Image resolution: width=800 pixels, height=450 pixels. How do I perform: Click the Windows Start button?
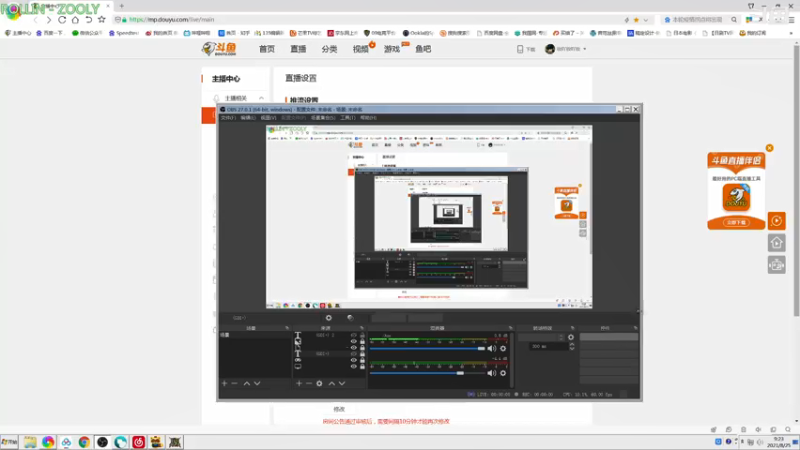click(x=9, y=442)
